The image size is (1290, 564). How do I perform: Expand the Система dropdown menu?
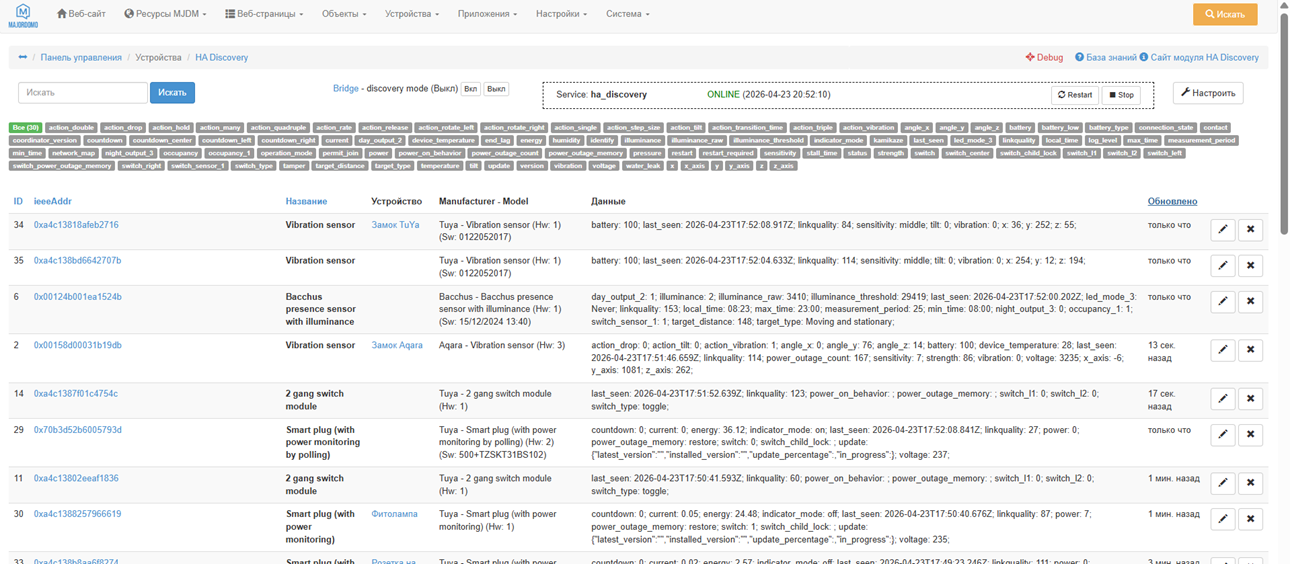627,14
